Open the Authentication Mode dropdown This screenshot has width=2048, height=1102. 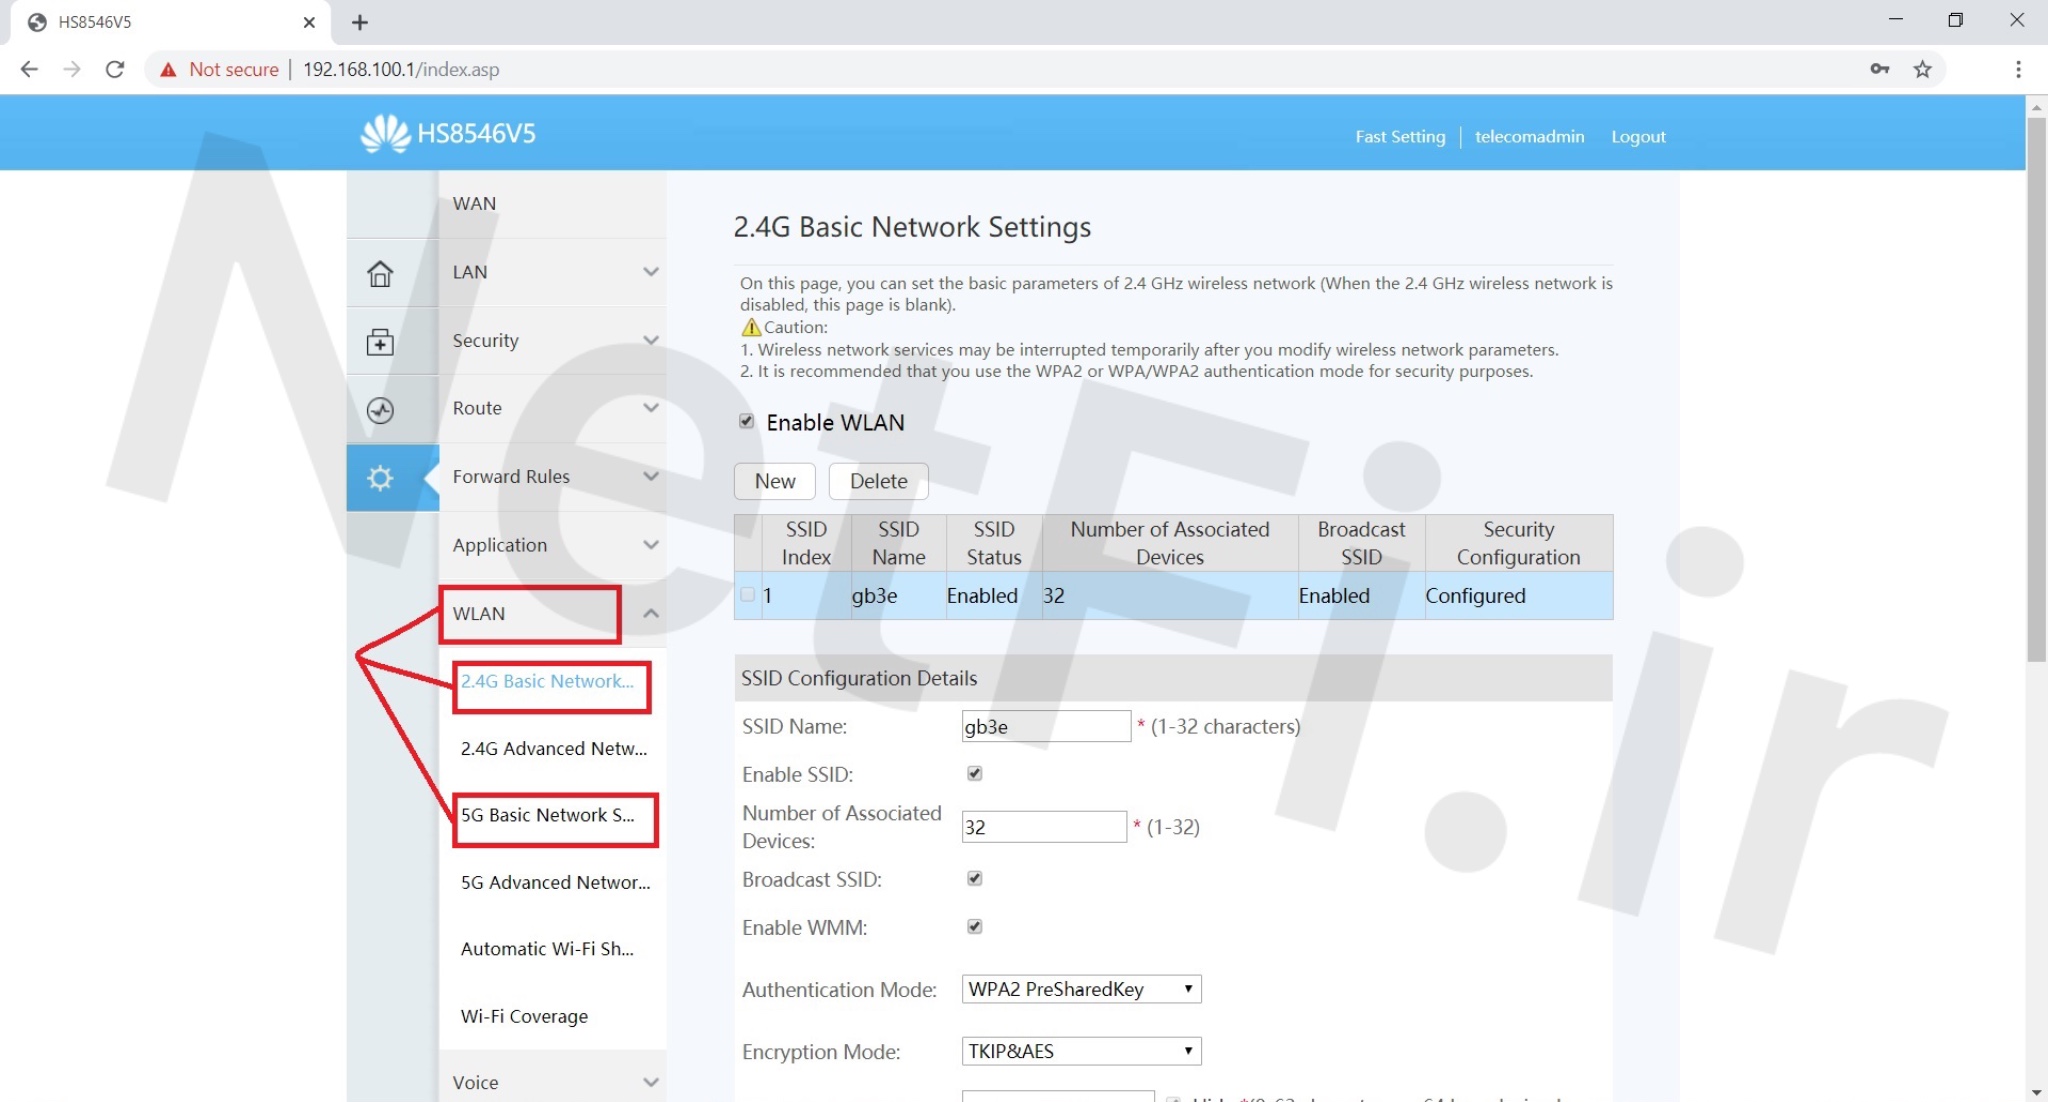click(1080, 989)
